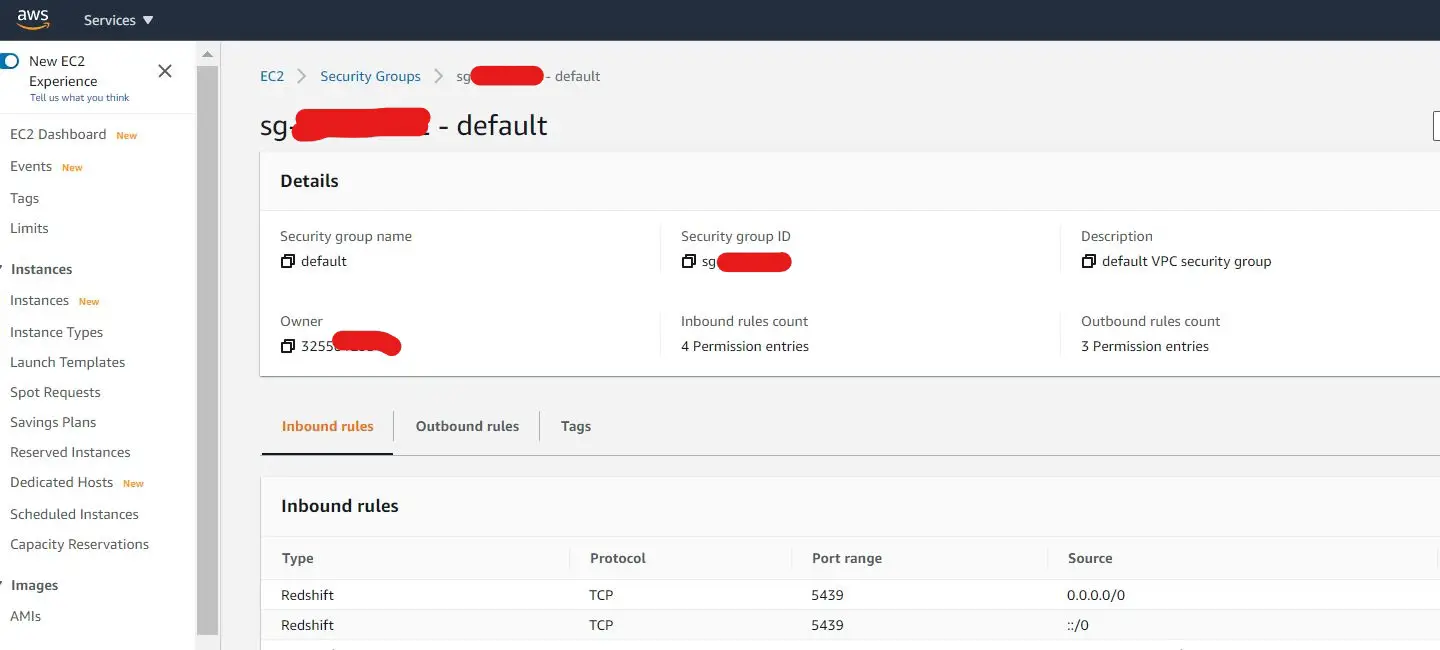
Task: Open Tags in the sidebar
Action: [x=24, y=198]
